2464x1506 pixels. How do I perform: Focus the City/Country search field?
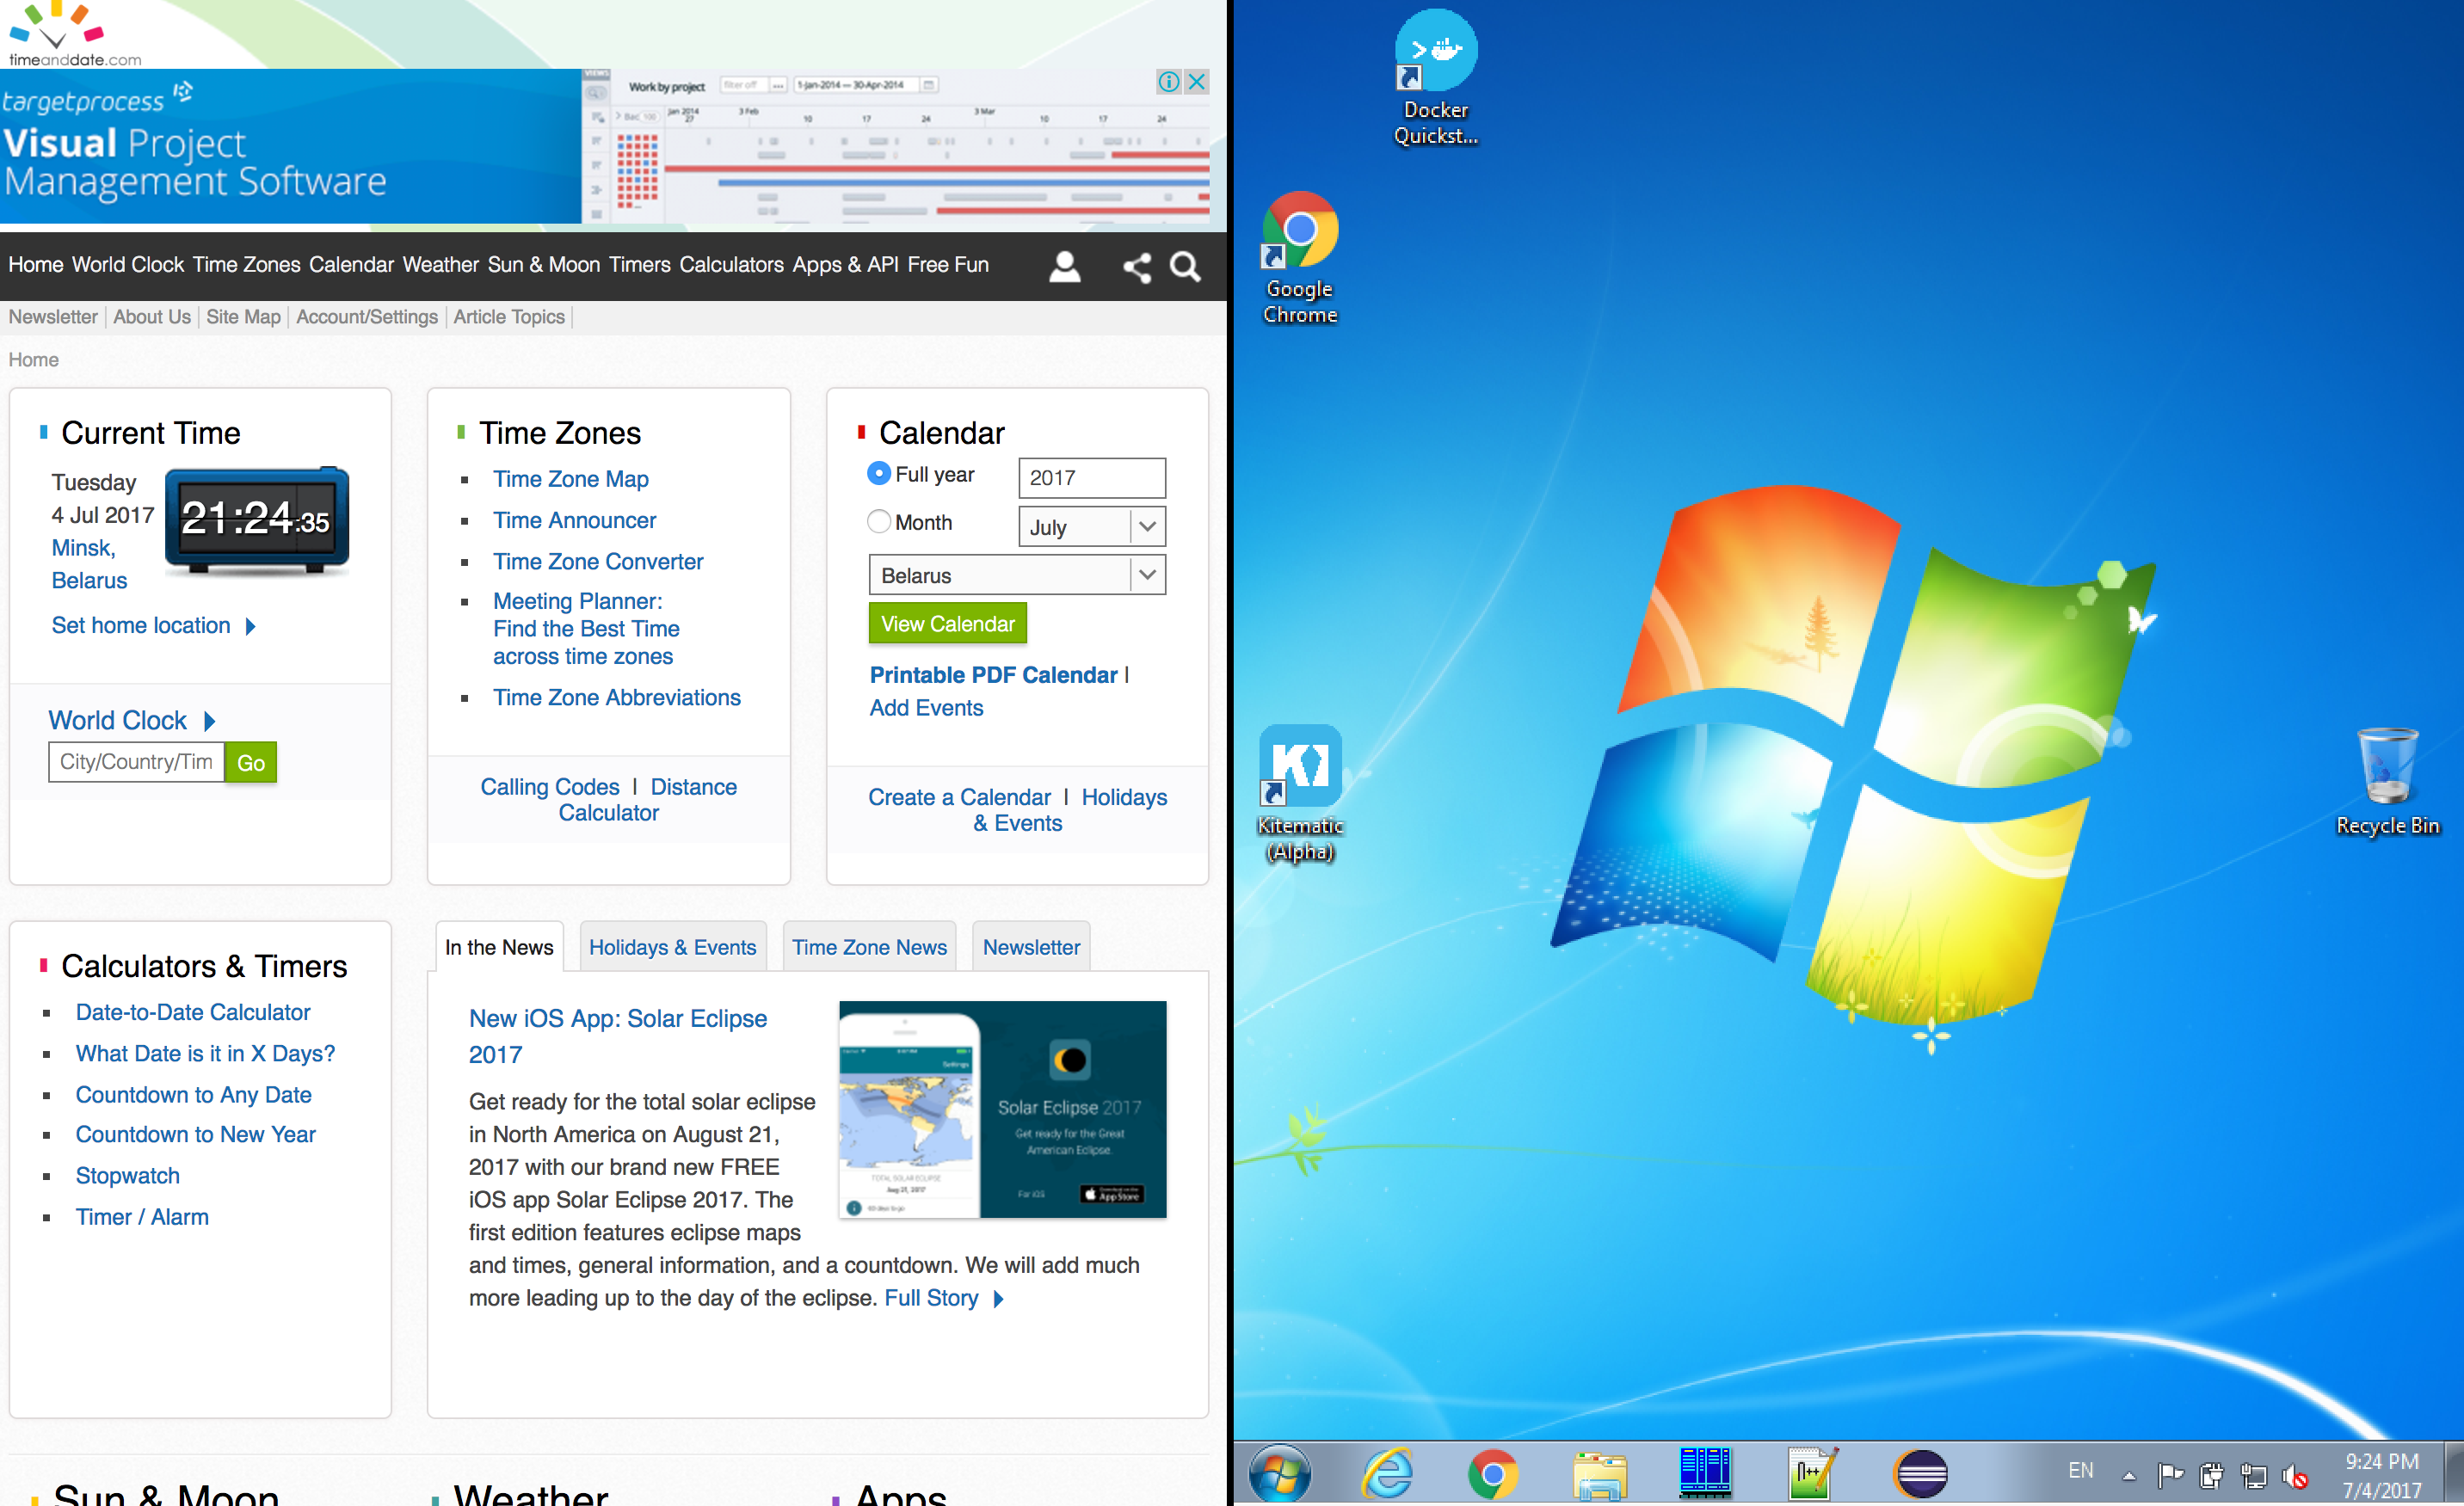(x=136, y=762)
